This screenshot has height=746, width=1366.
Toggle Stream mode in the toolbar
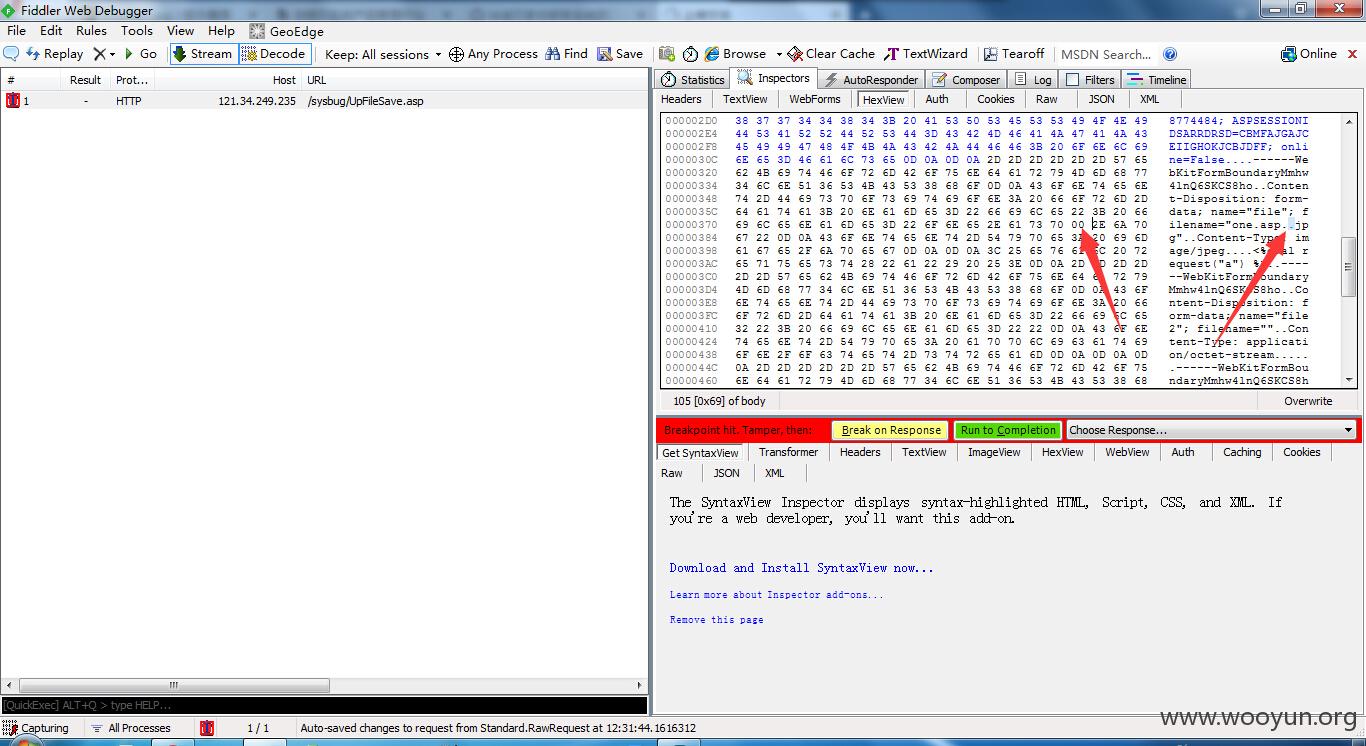coord(203,54)
